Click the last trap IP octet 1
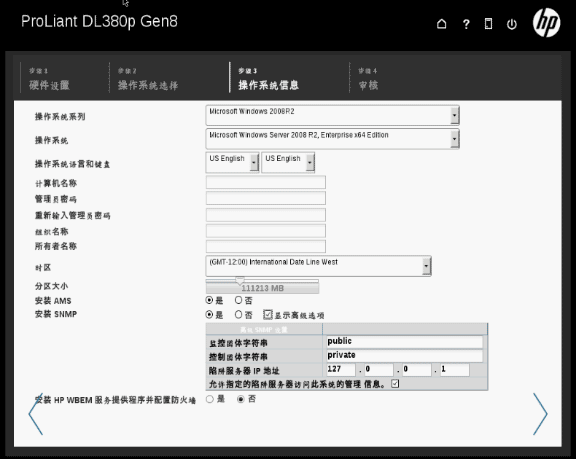 point(455,370)
